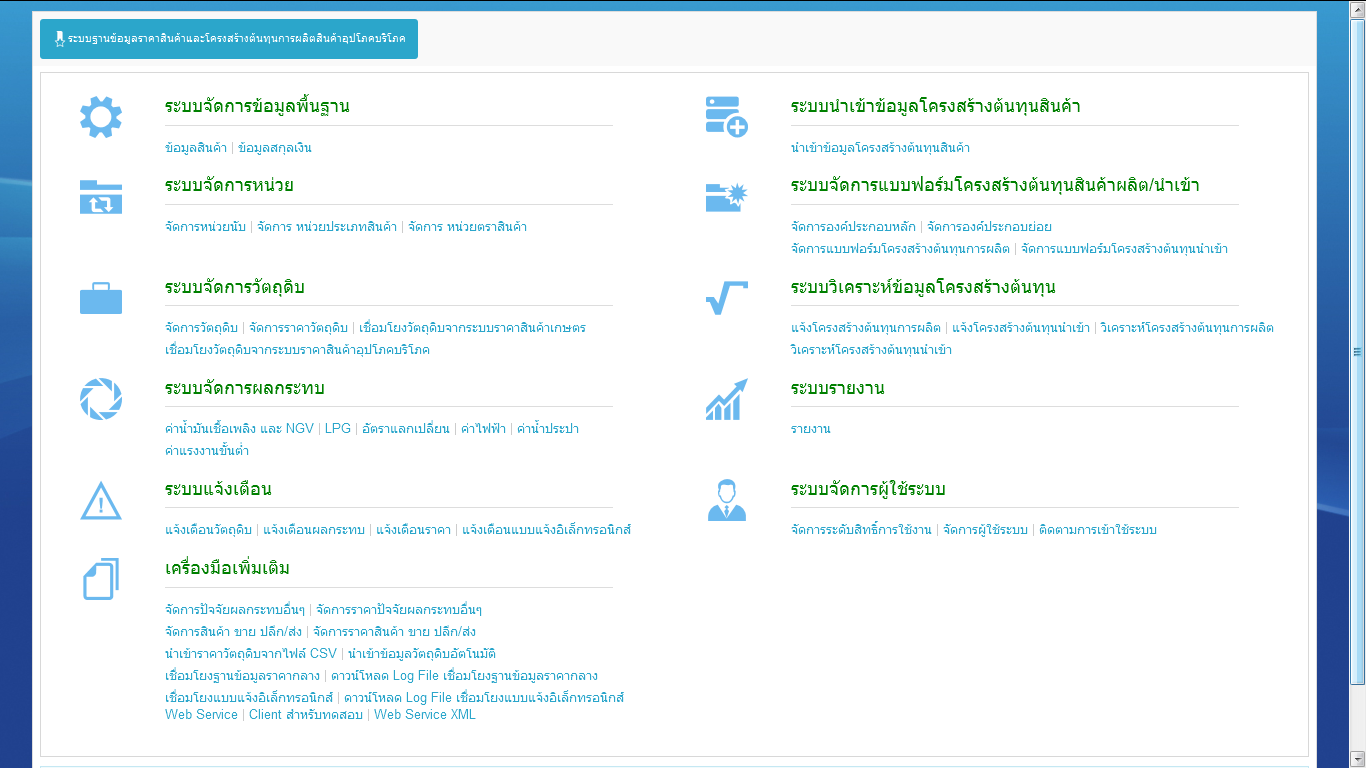Open the รายงาน link
This screenshot has width=1366, height=768.
(x=811, y=429)
